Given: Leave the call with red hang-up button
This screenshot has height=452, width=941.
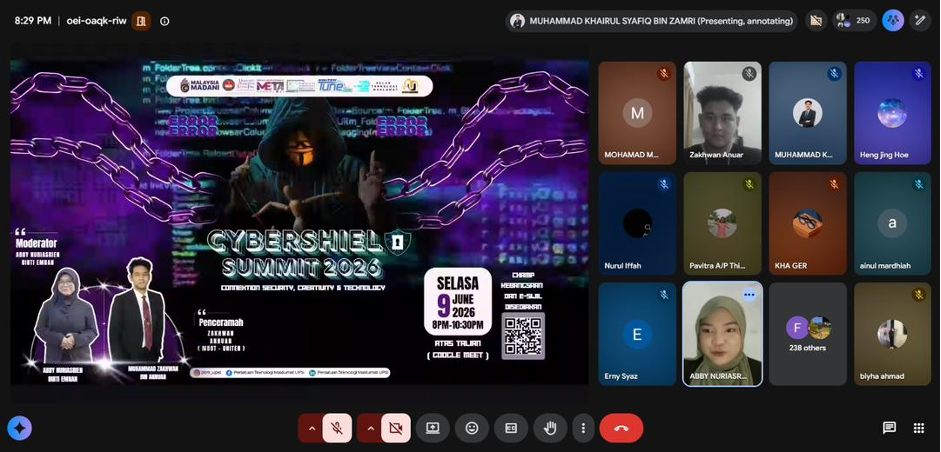Looking at the screenshot, I should (621, 428).
